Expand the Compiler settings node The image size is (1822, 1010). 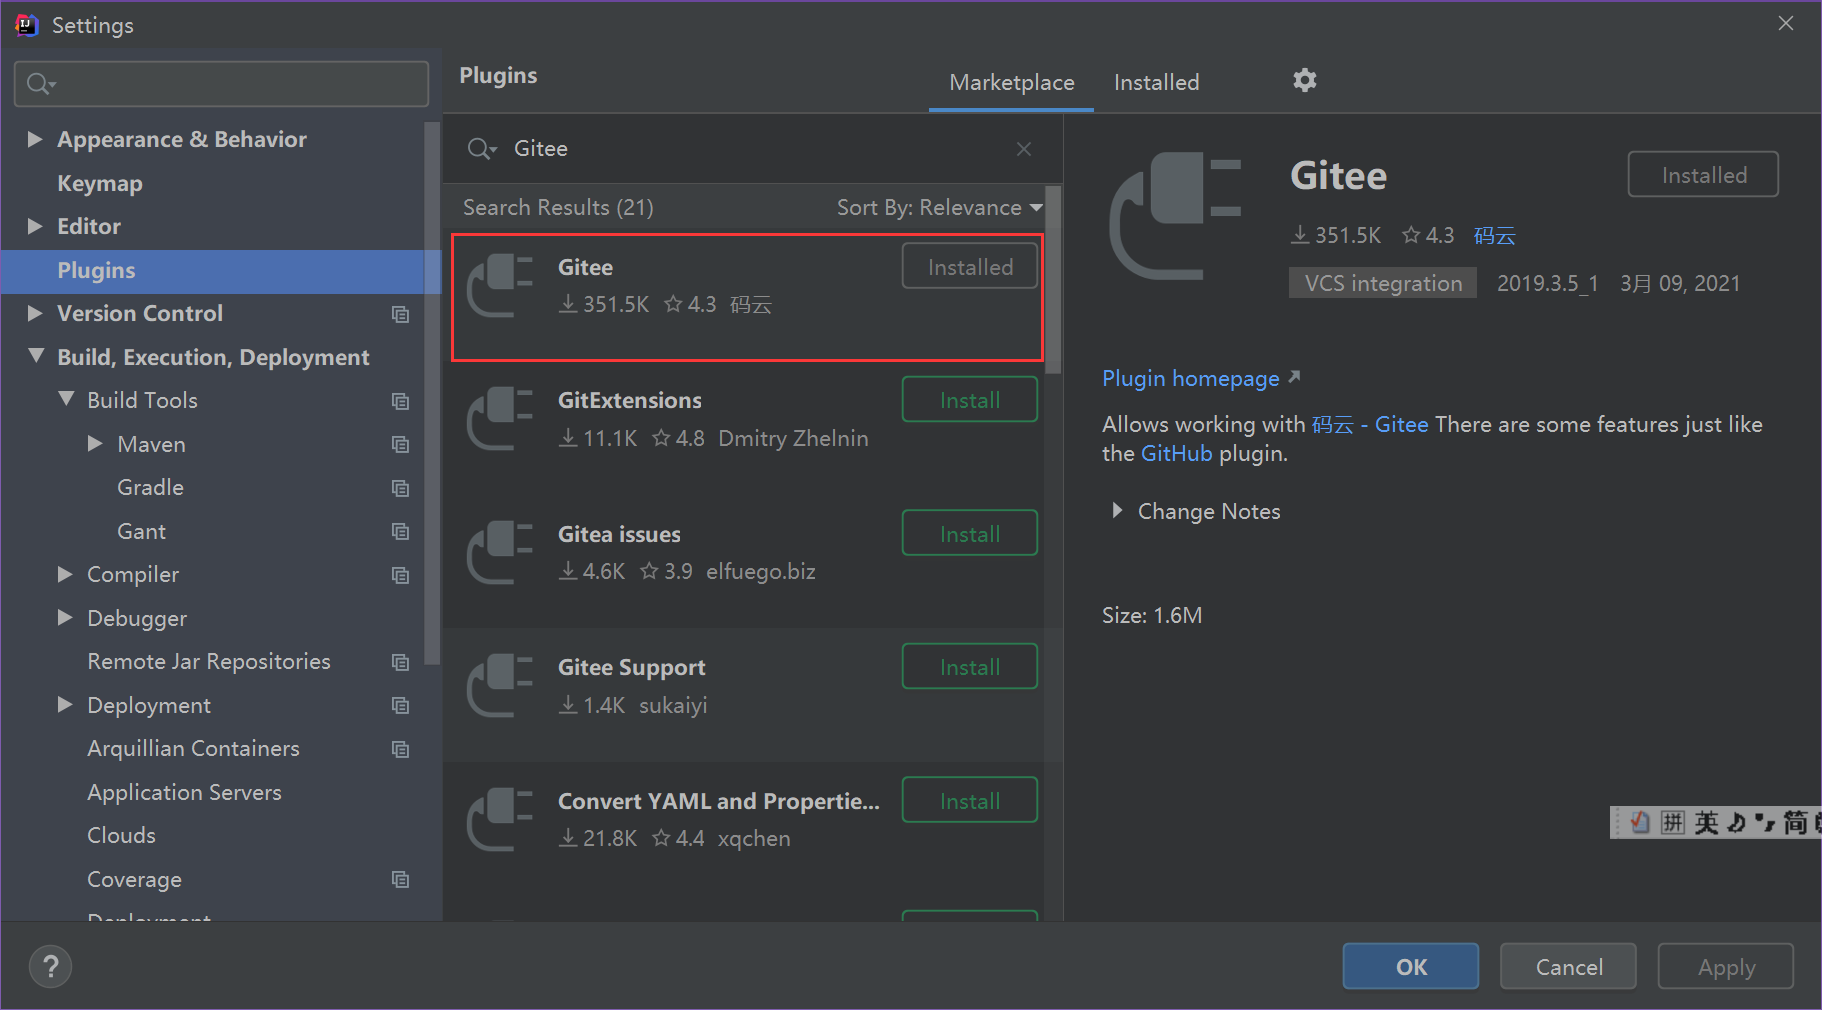point(65,574)
